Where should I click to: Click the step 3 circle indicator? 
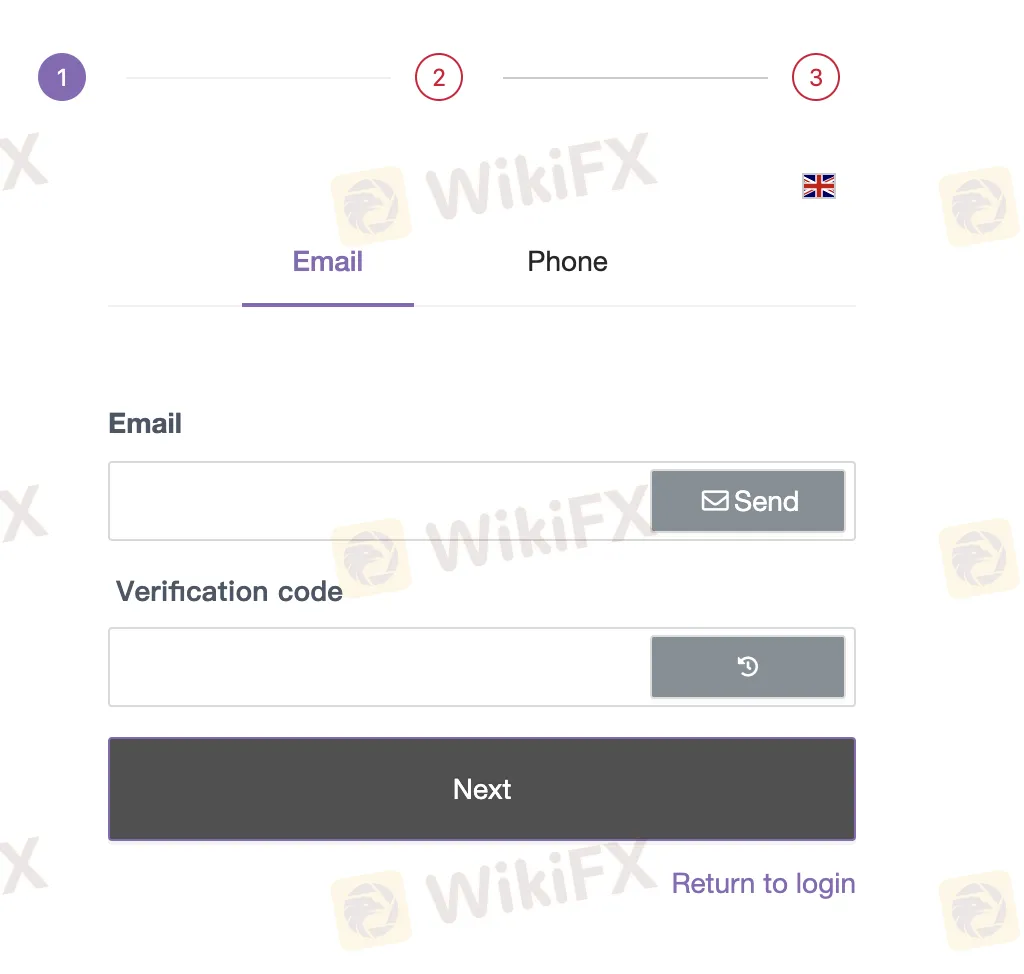(x=816, y=77)
